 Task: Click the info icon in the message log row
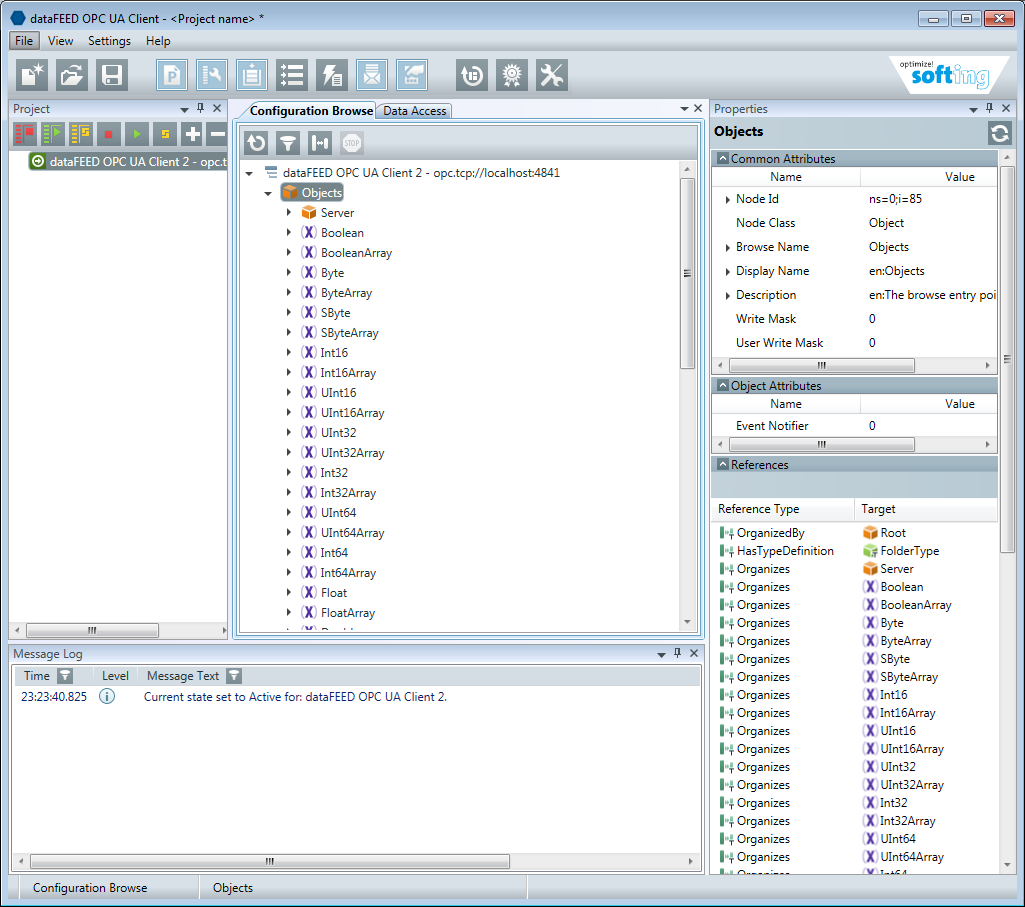pos(107,696)
